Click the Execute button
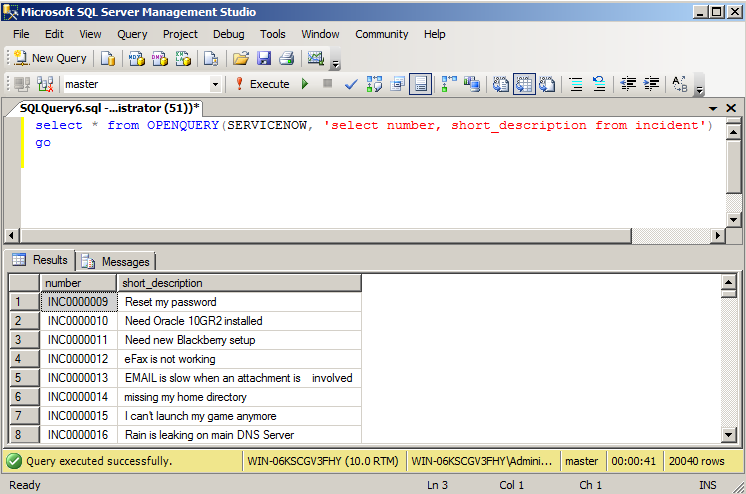Screen dimensions: 746x494 tap(263, 84)
